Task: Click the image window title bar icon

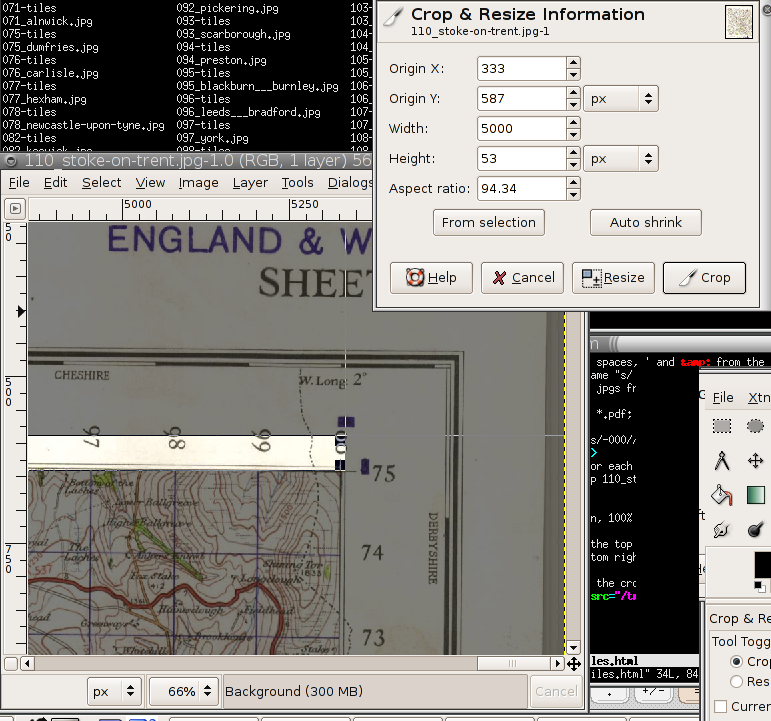Action: (x=10, y=161)
